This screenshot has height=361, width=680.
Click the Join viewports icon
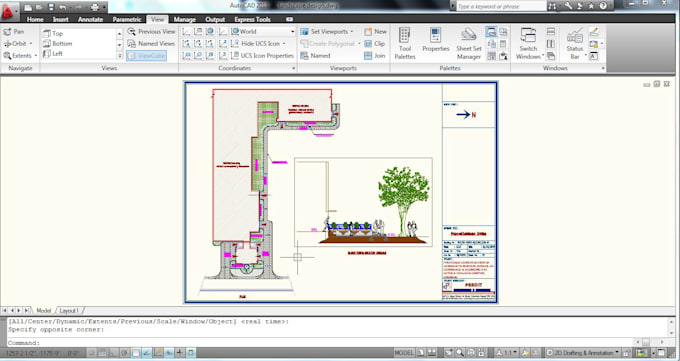[375, 56]
